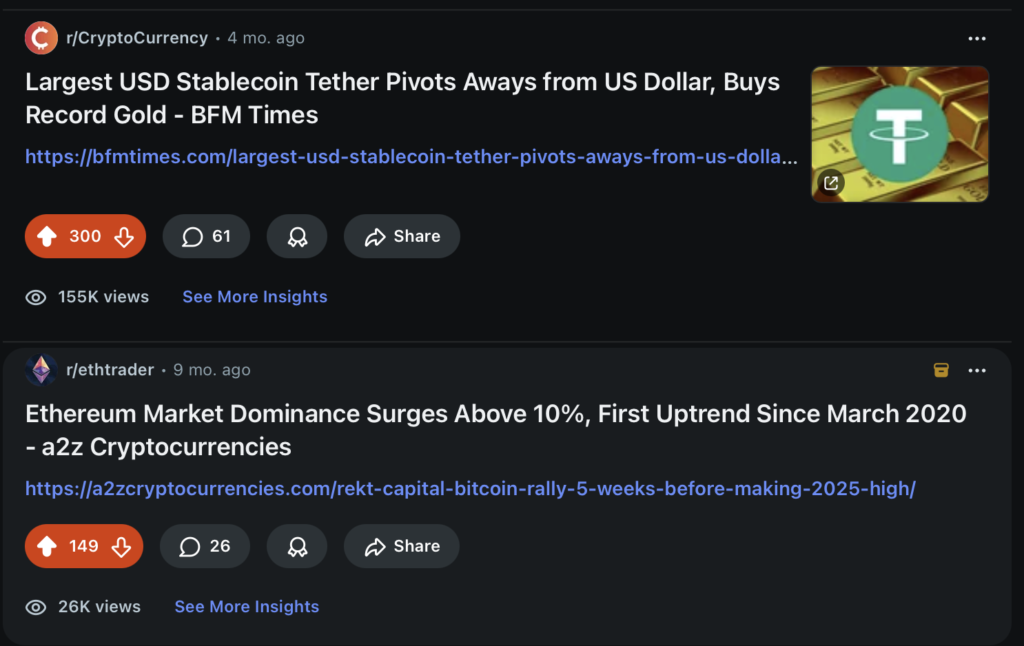The width and height of the screenshot is (1024, 646).
Task: Upvote the Ethereum Market Dominance post
Action: 47,546
